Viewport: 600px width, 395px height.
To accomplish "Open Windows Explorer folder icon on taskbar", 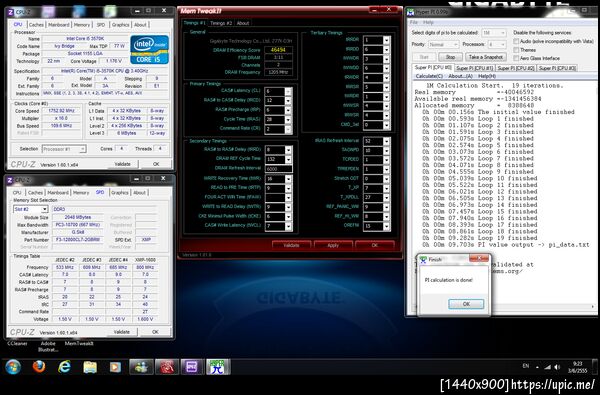I will [90, 367].
